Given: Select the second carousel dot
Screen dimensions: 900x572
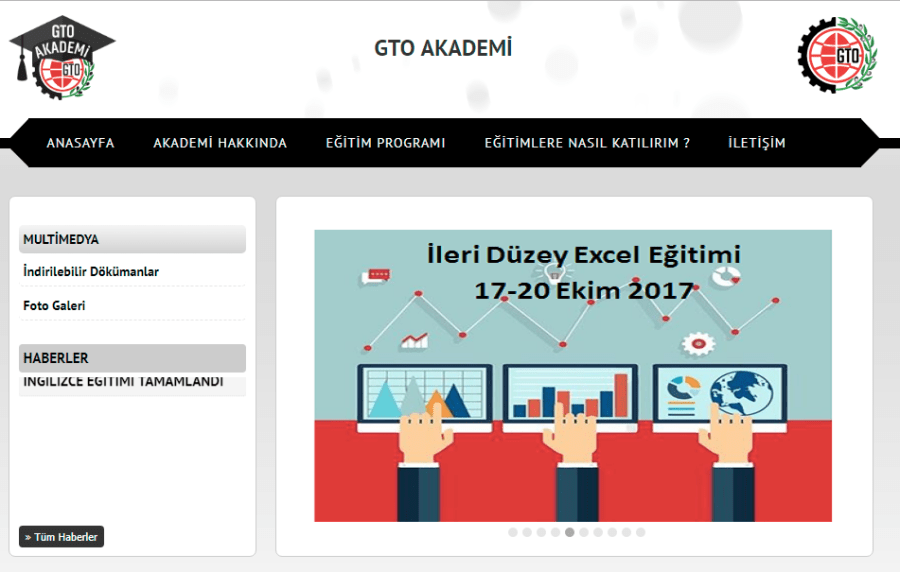Looking at the screenshot, I should tap(527, 532).
